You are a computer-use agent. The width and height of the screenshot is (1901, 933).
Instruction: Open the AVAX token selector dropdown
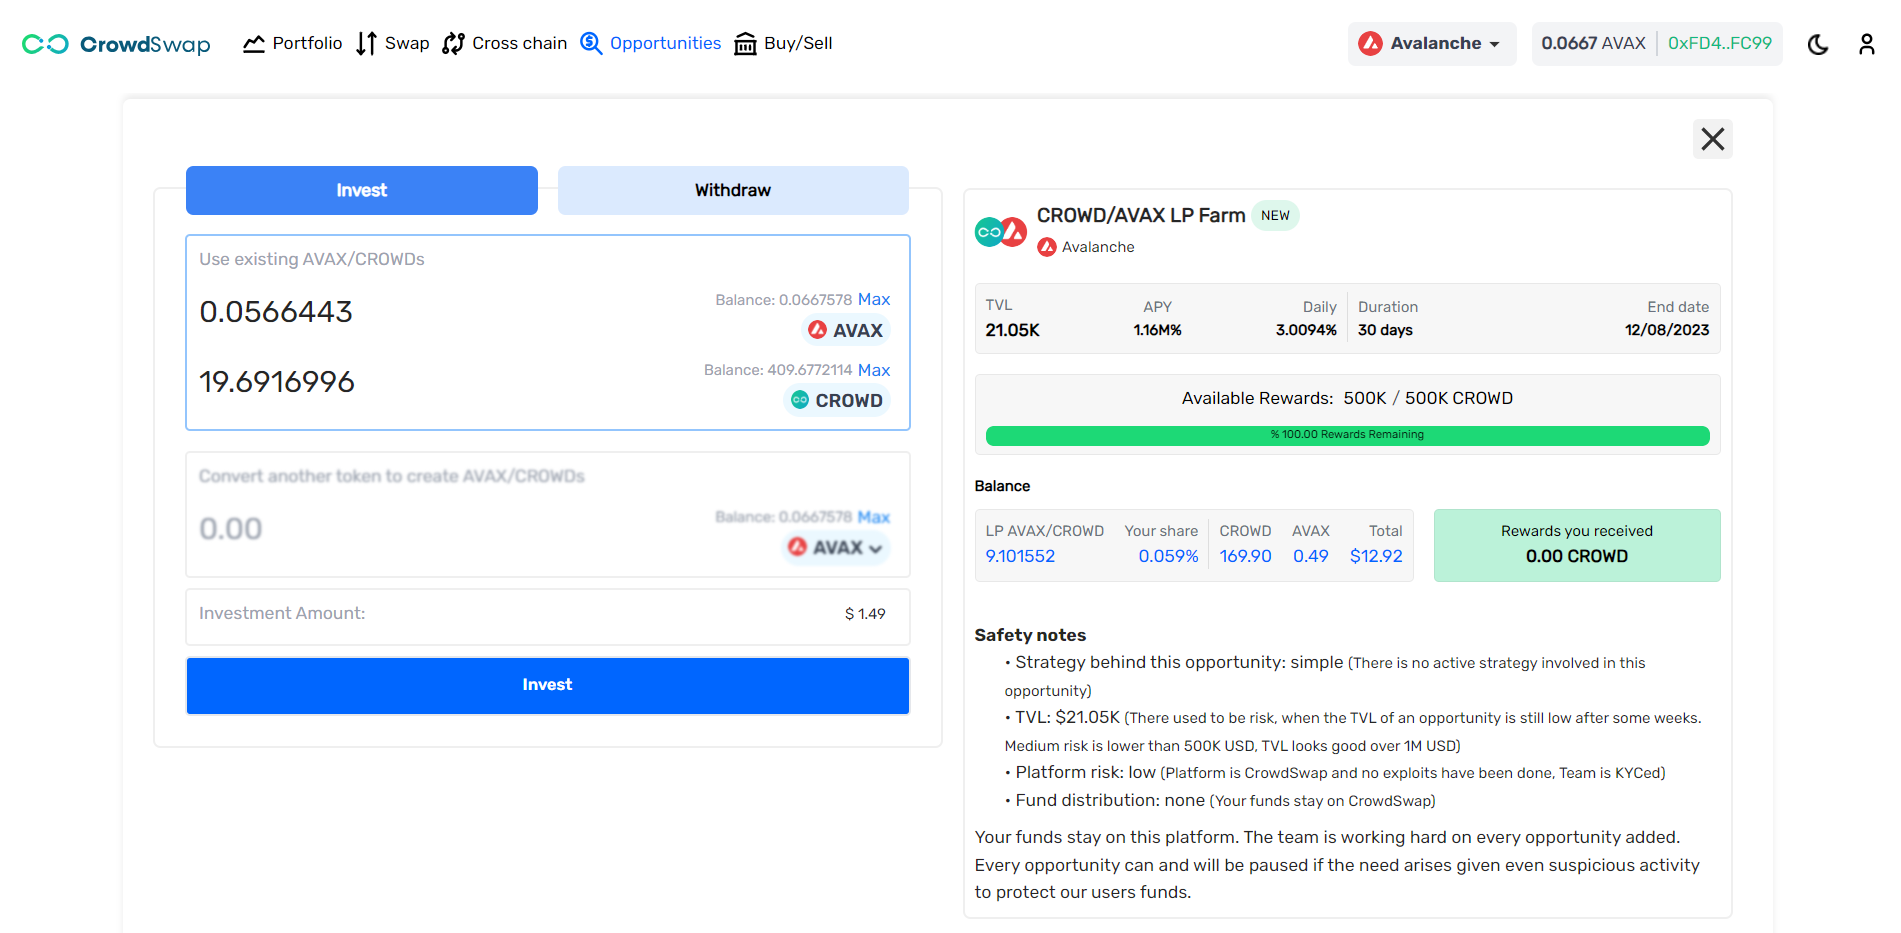coord(836,547)
